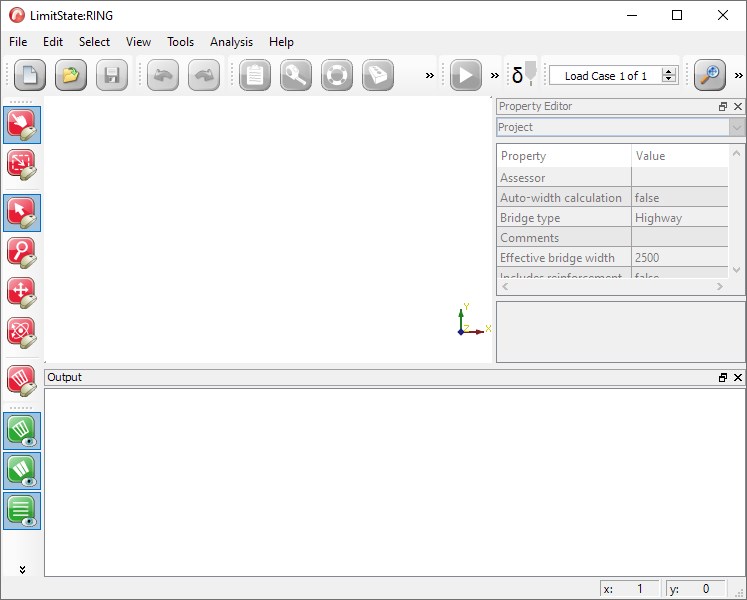Create a new project with New icon
747x600 pixels.
(x=30, y=75)
